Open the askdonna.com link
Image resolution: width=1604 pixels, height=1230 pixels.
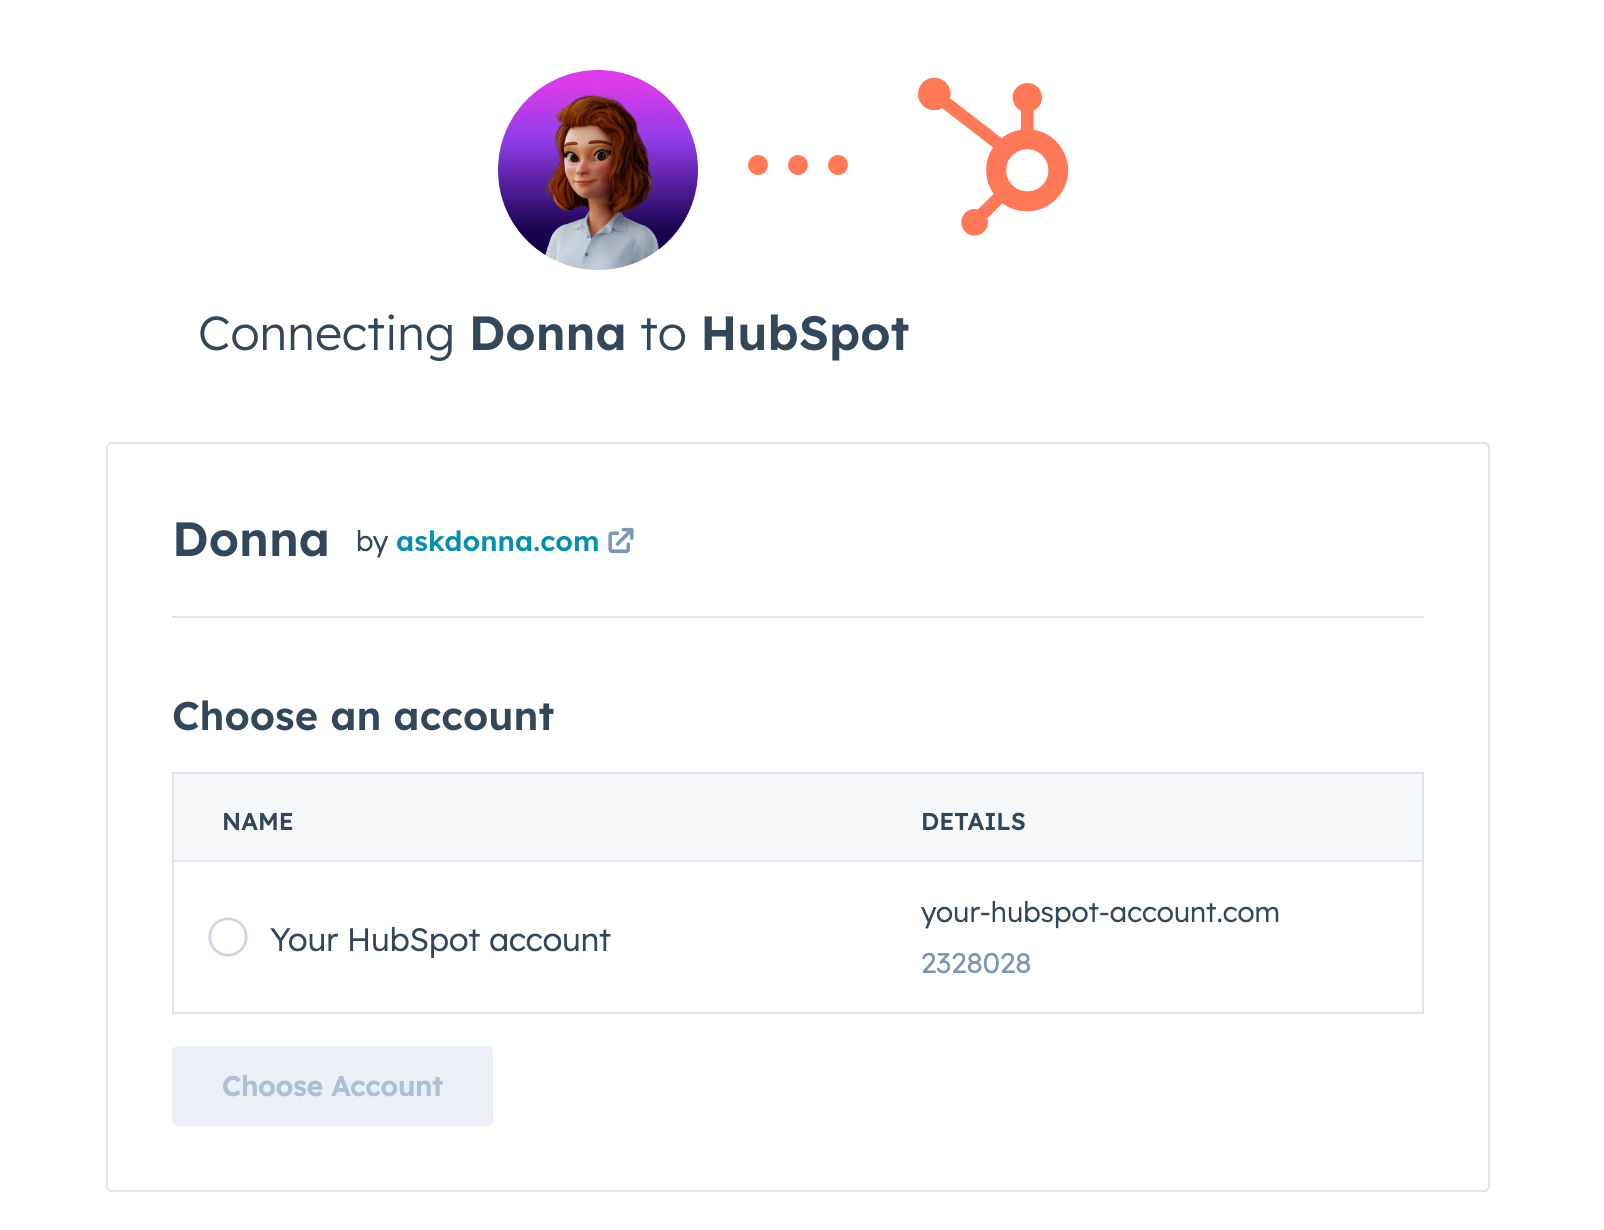coord(497,542)
